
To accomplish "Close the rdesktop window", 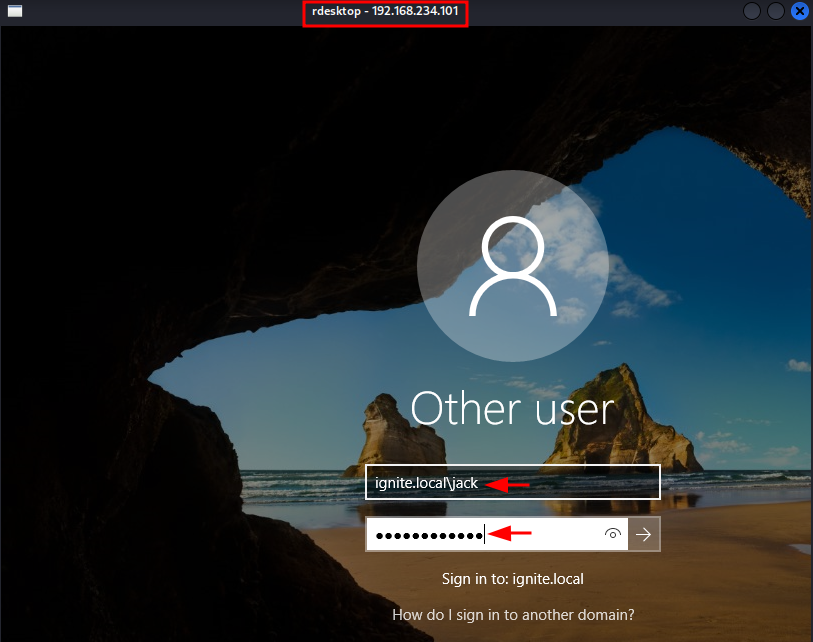I will pos(800,11).
